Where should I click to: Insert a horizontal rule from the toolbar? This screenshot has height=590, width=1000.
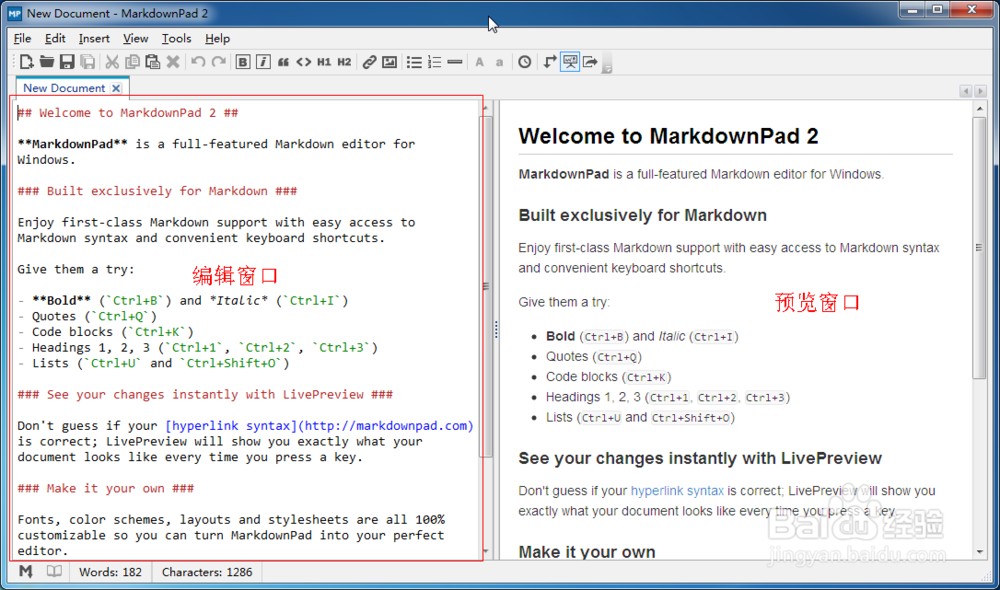(x=453, y=61)
